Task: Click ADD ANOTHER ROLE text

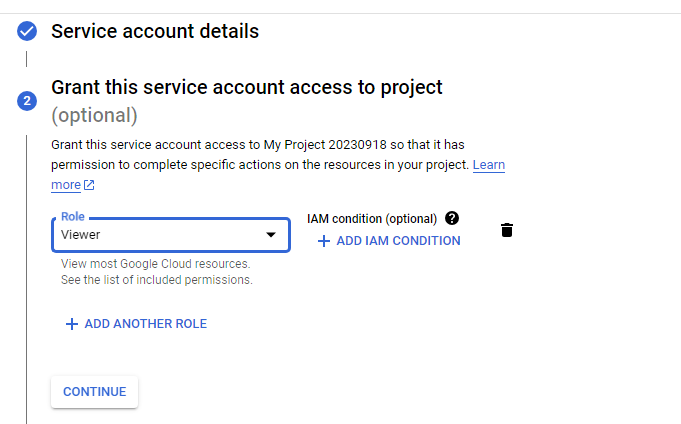Action: coord(146,324)
